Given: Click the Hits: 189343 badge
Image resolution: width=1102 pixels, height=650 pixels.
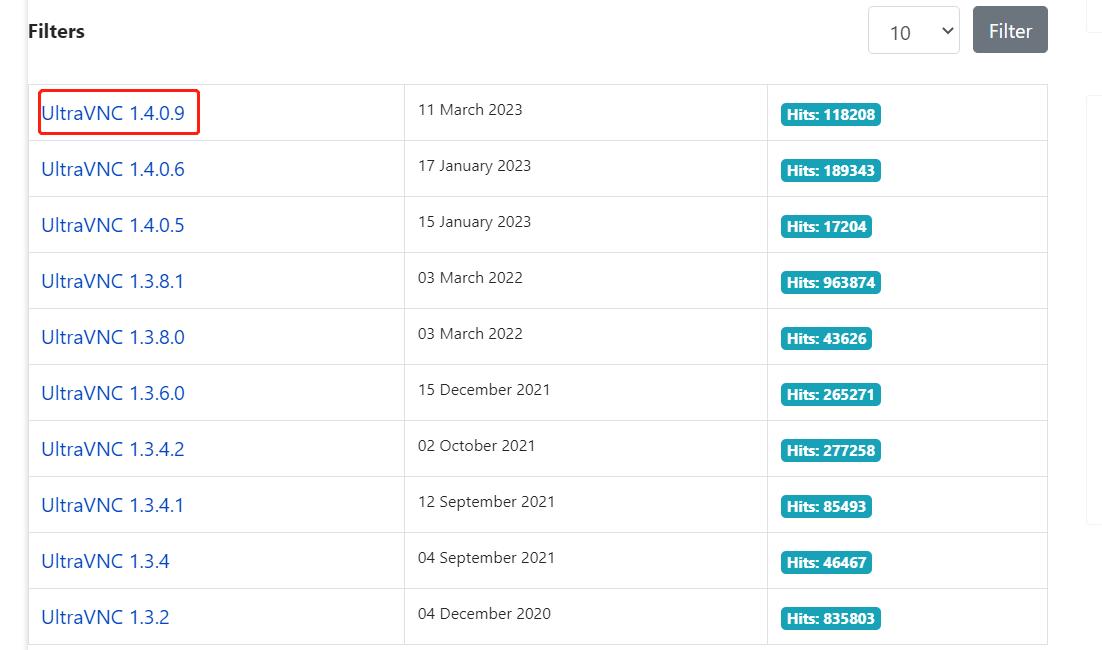Looking at the screenshot, I should (x=830, y=171).
